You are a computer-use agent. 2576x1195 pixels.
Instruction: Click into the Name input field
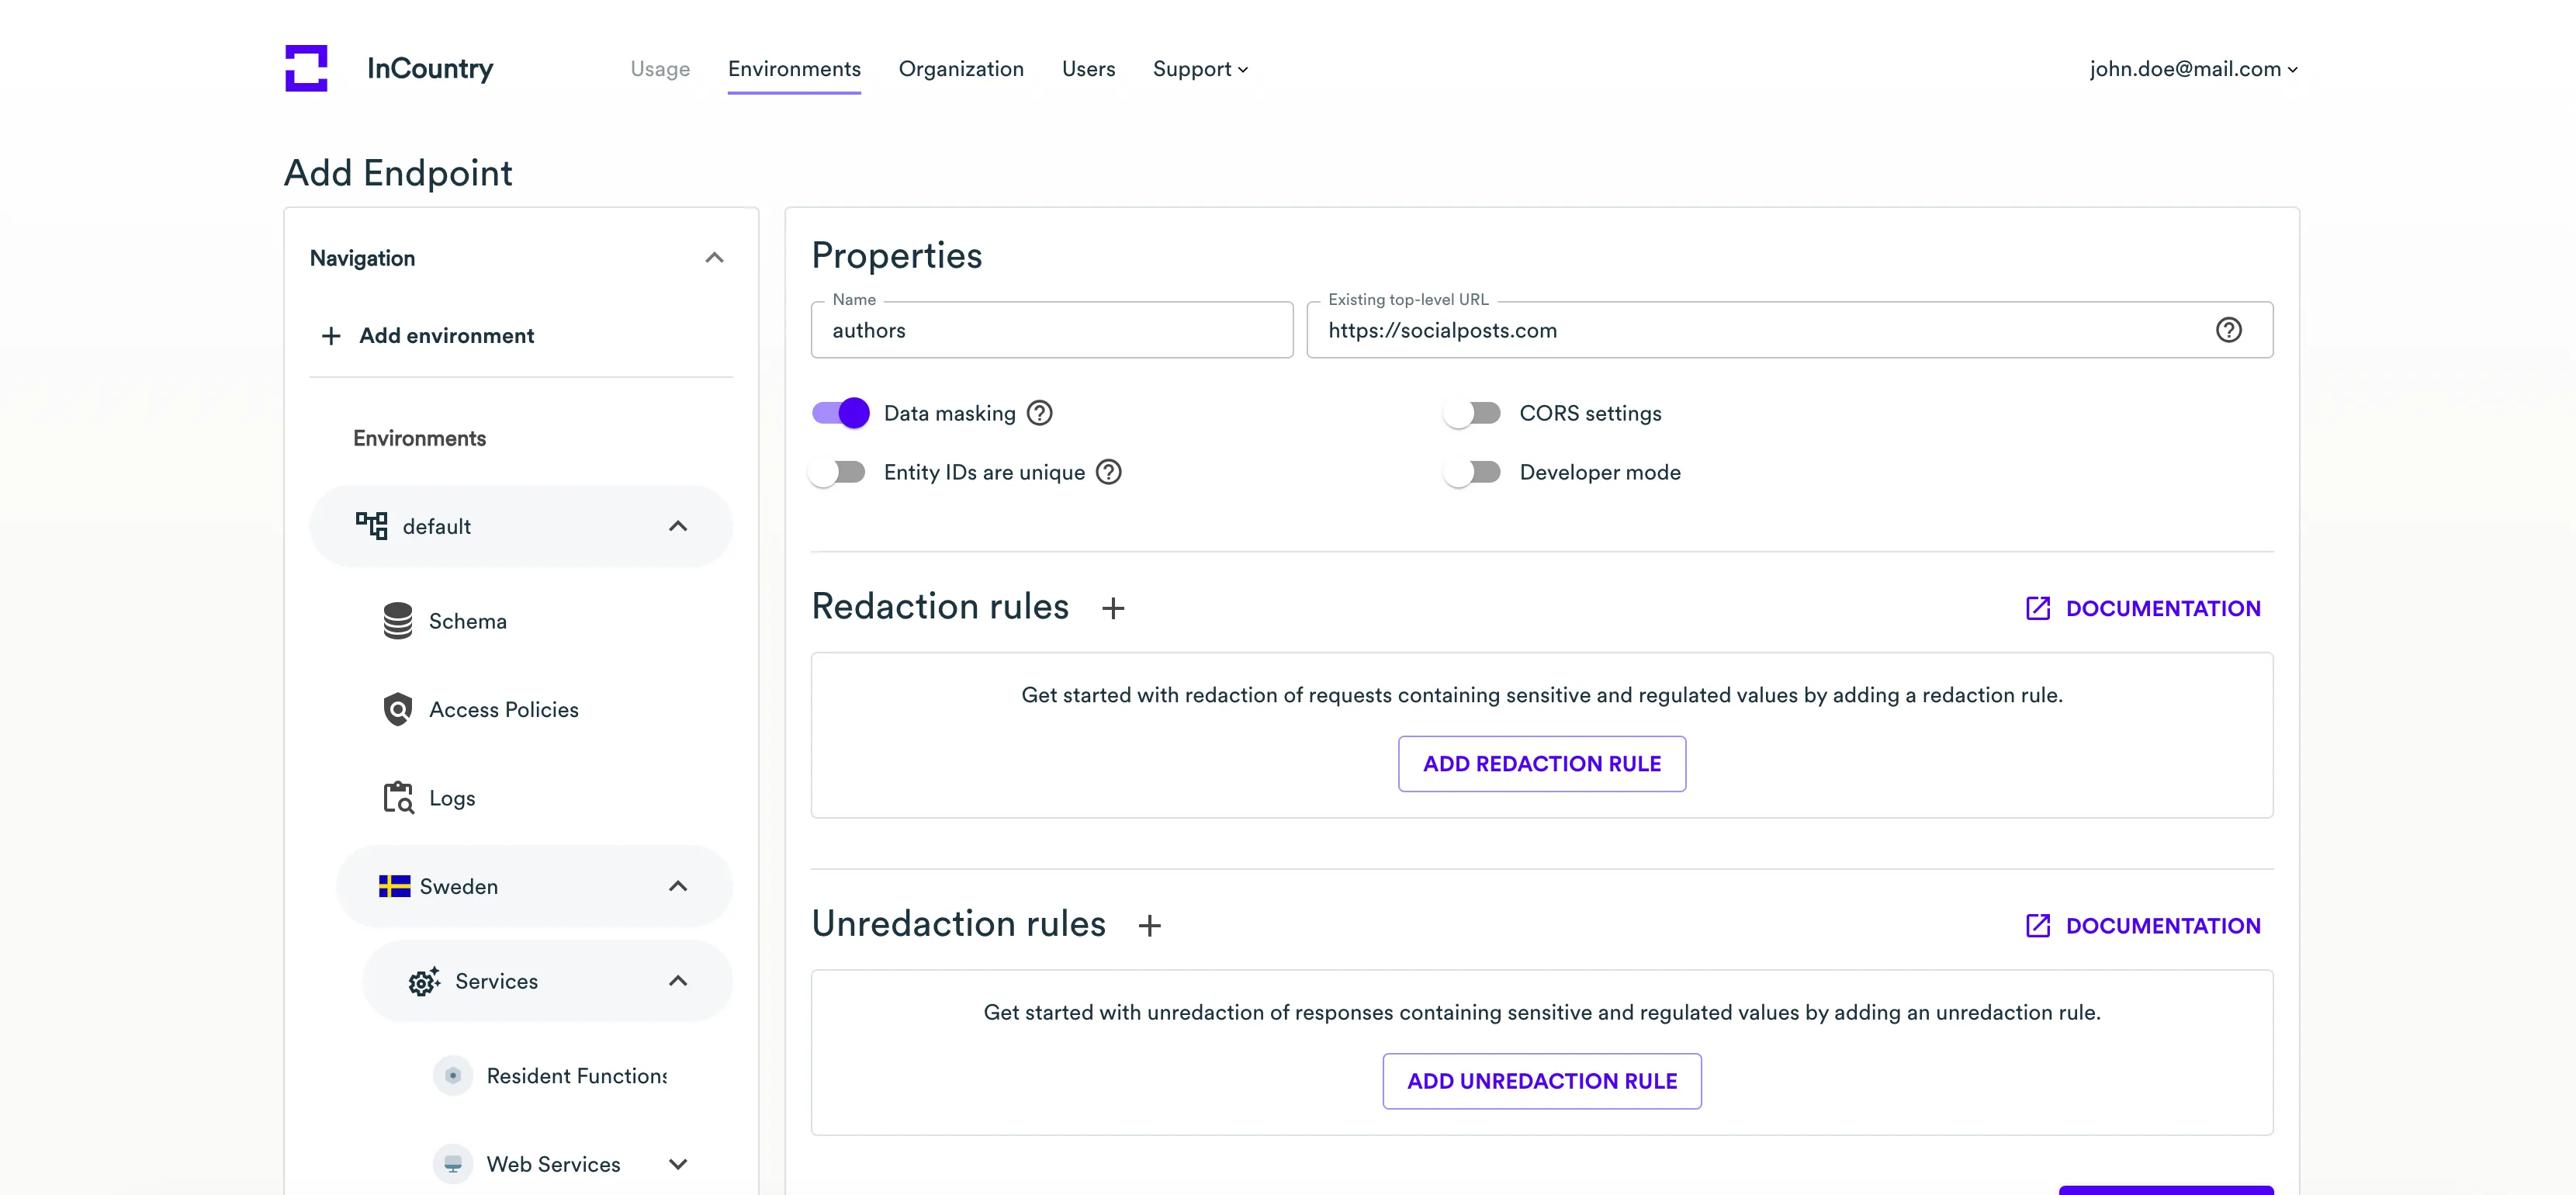click(1051, 331)
